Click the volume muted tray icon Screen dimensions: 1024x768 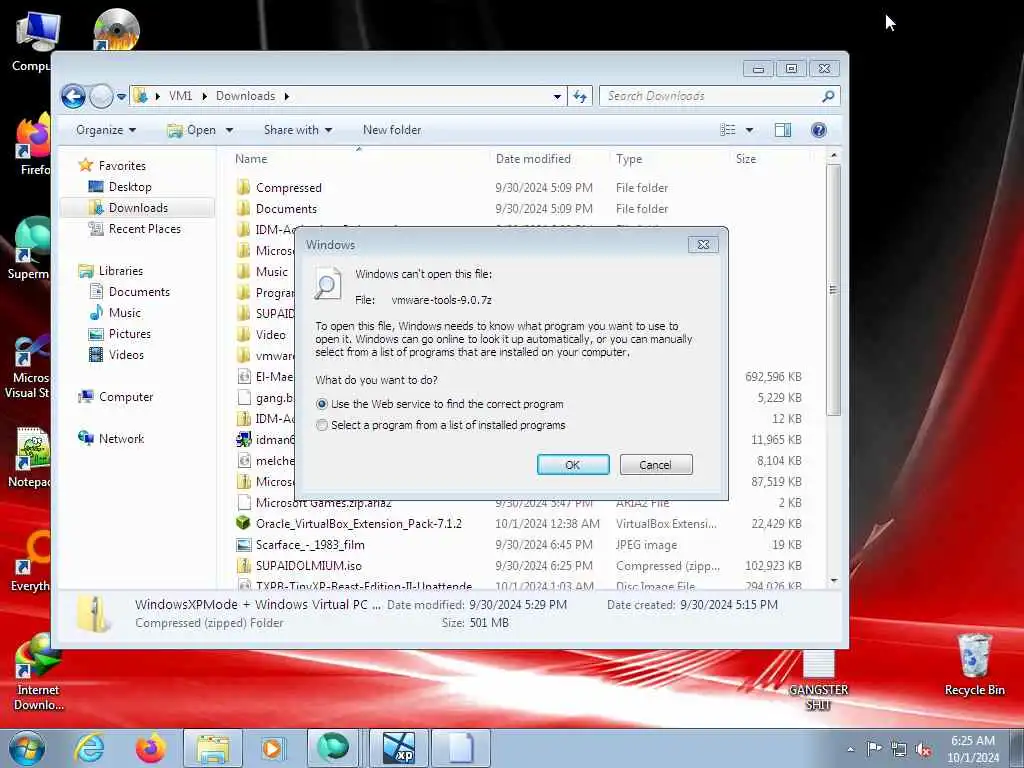(x=923, y=750)
